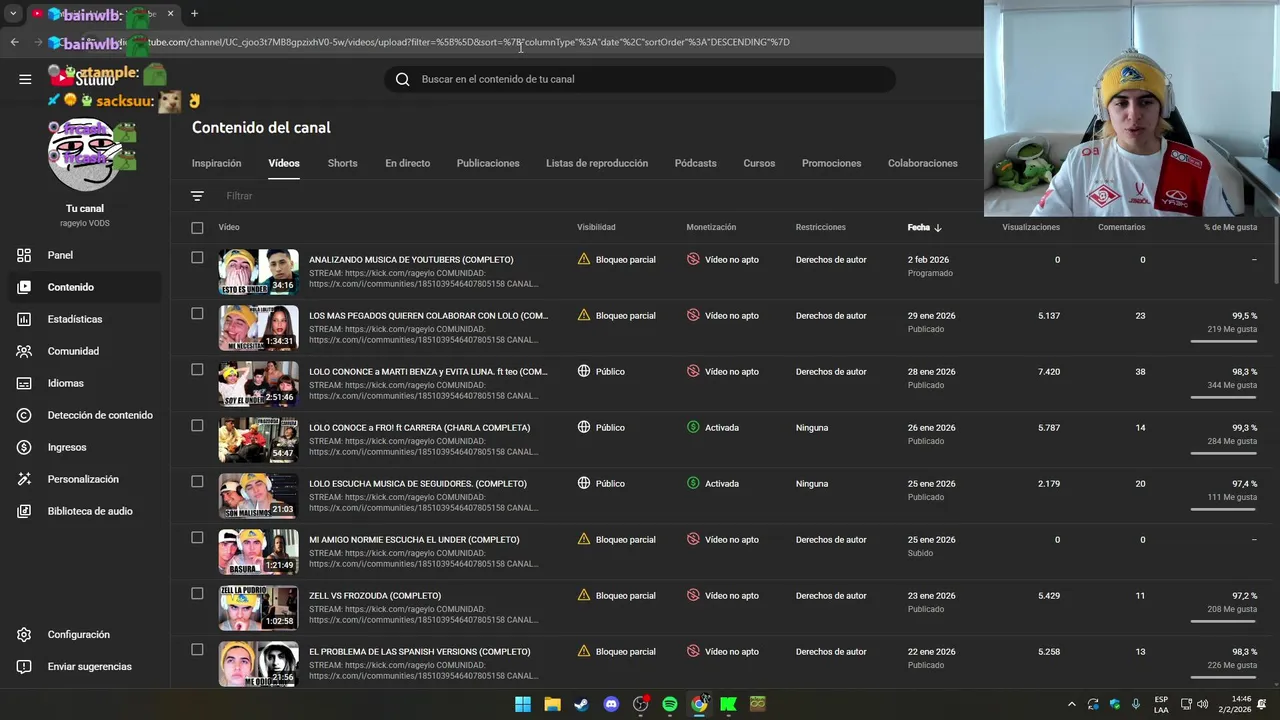Switch to Promociones tab
This screenshot has width=1280, height=720.
tap(831, 163)
